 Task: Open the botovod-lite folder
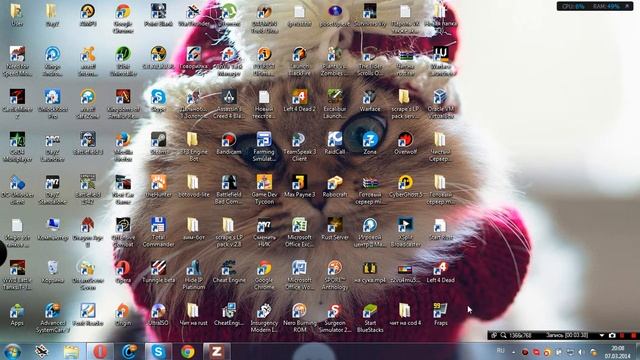[x=193, y=186]
